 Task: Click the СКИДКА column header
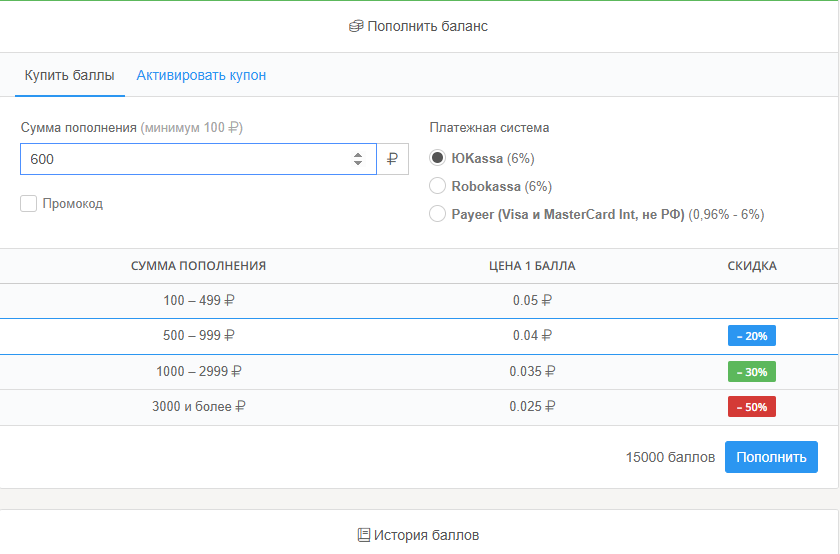(x=752, y=266)
